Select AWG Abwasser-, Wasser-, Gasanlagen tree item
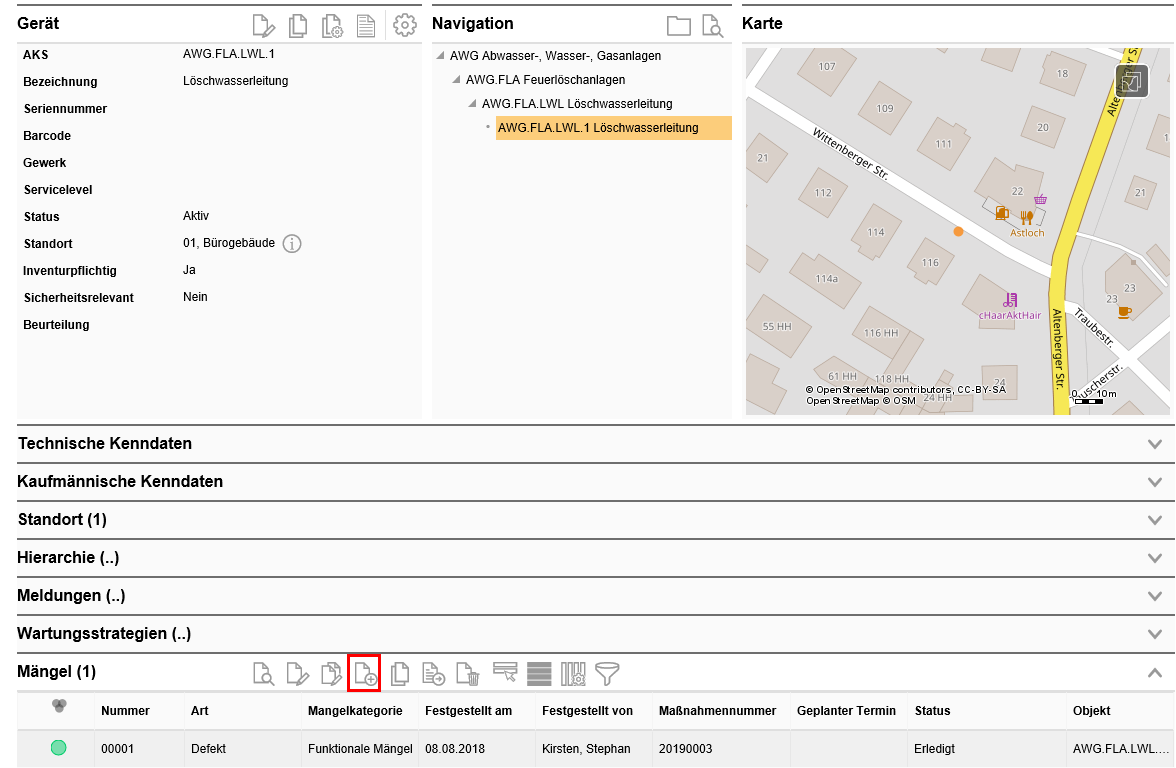The image size is (1176, 768). tap(555, 56)
